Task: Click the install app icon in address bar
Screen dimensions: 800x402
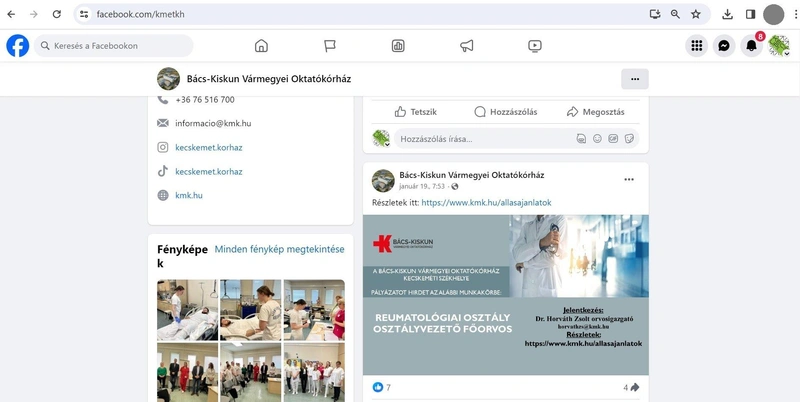Action: [x=655, y=14]
